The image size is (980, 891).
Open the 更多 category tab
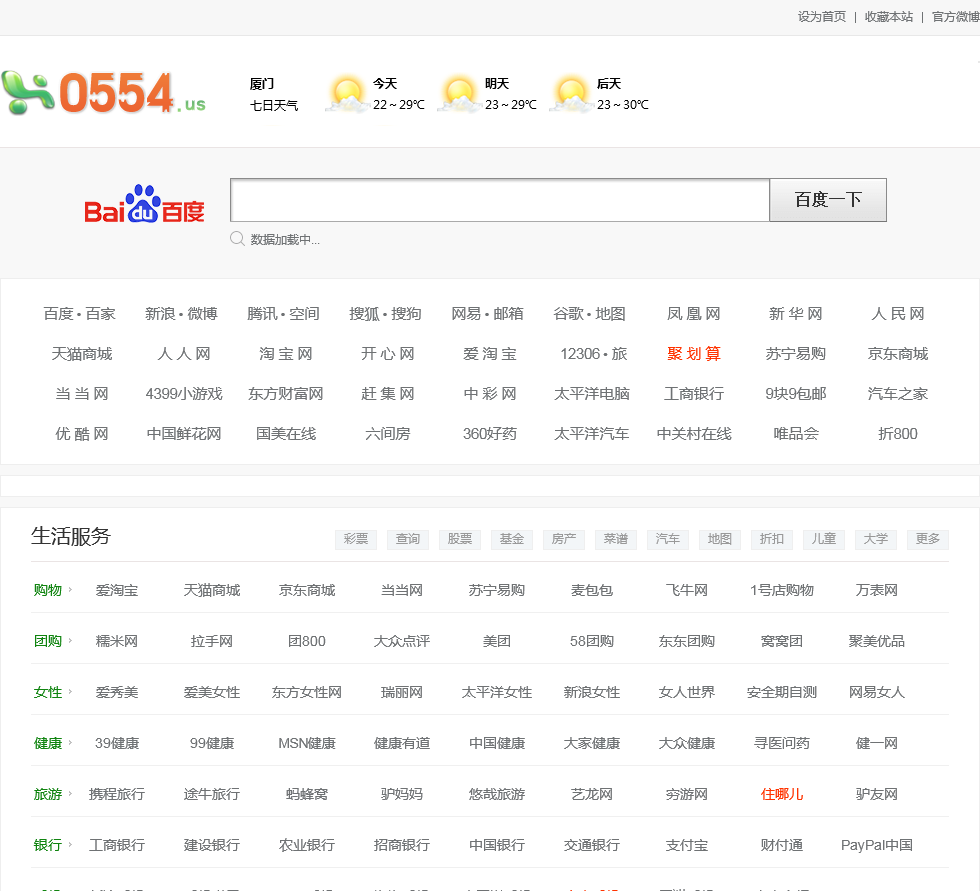point(928,539)
